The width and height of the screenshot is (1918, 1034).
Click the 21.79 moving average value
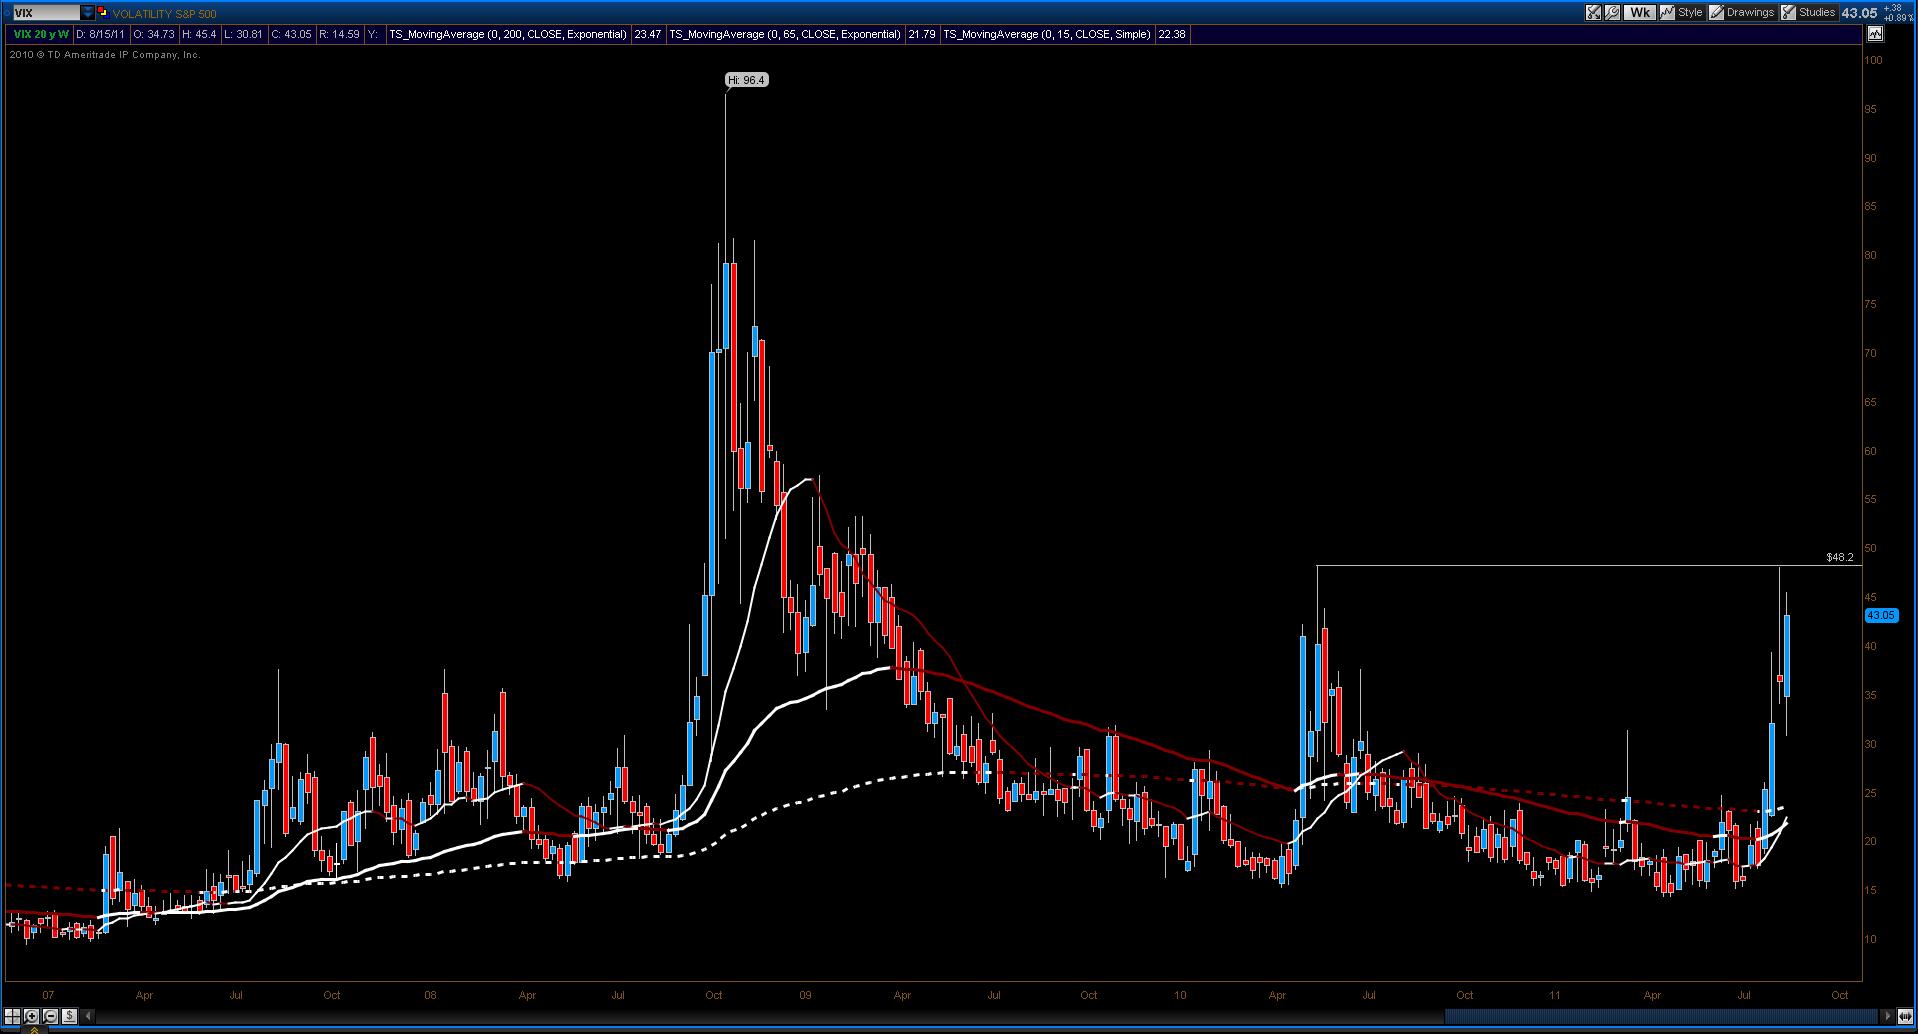pyautogui.click(x=922, y=34)
